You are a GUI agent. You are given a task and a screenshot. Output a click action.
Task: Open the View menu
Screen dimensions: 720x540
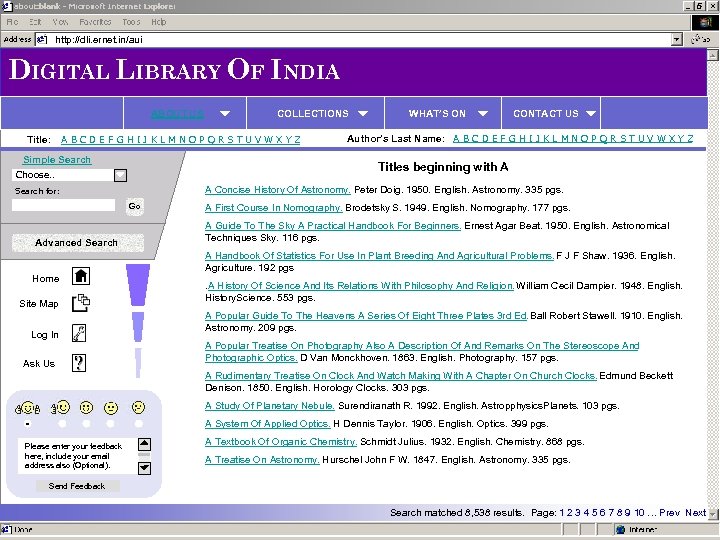coord(60,22)
